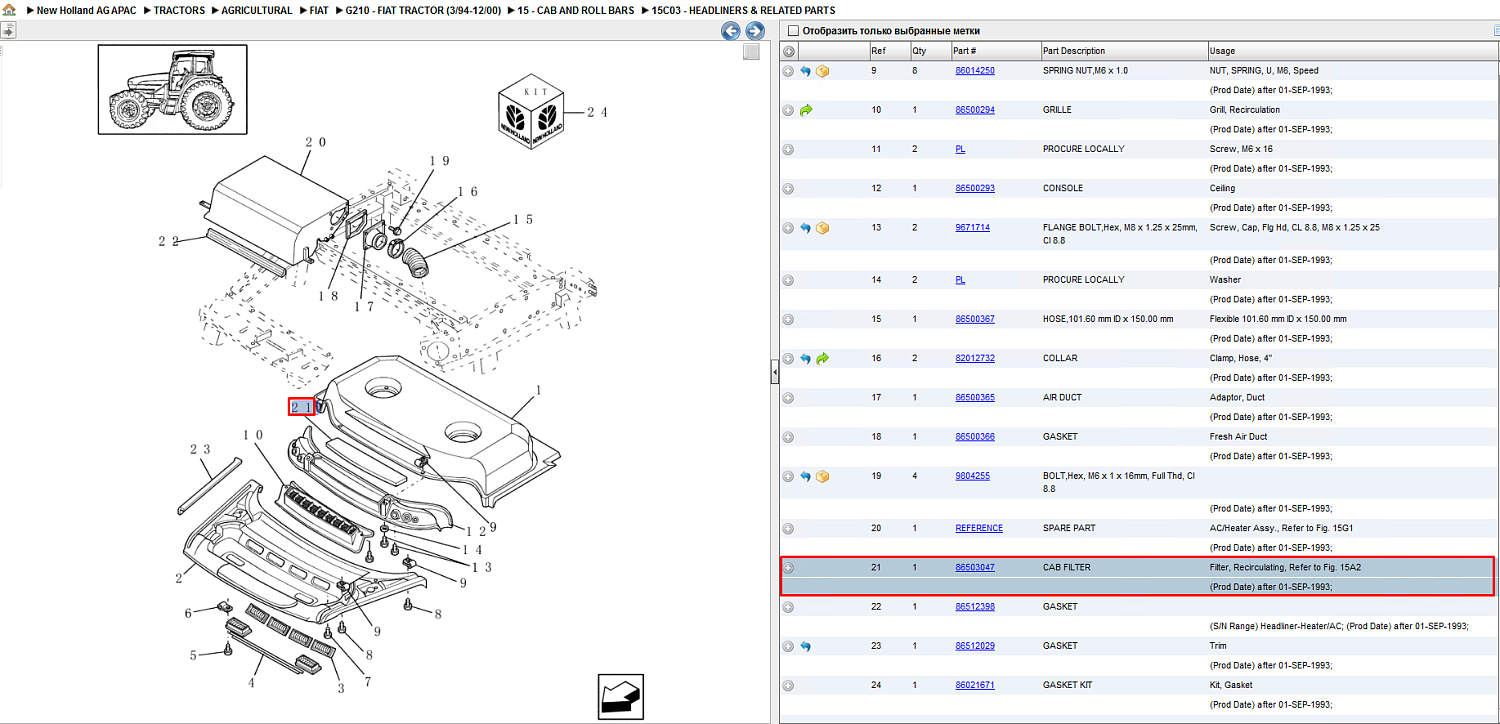The height and width of the screenshot is (724, 1500).
Task: Click the package box icon for part 9804255
Action: [x=822, y=476]
